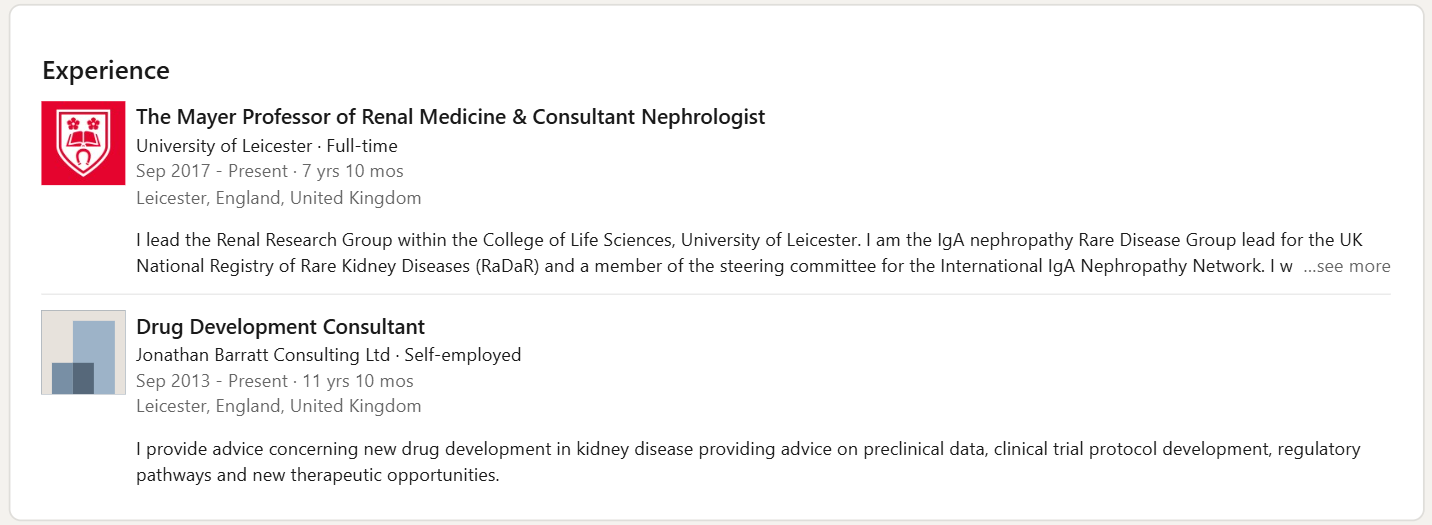The width and height of the screenshot is (1432, 525).
Task: Select the Sep 2013 - Present date text
Action: pos(212,381)
